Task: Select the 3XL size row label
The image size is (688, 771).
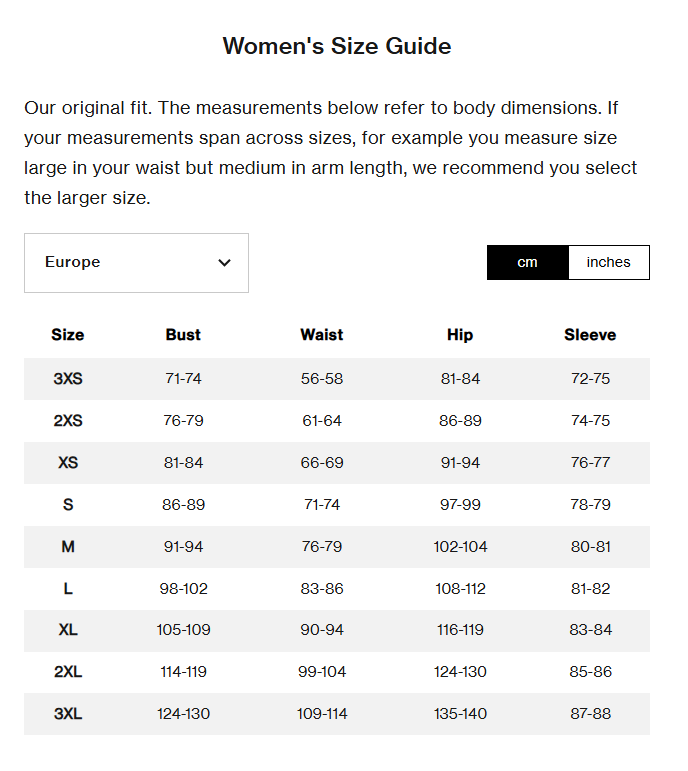Action: click(x=68, y=714)
